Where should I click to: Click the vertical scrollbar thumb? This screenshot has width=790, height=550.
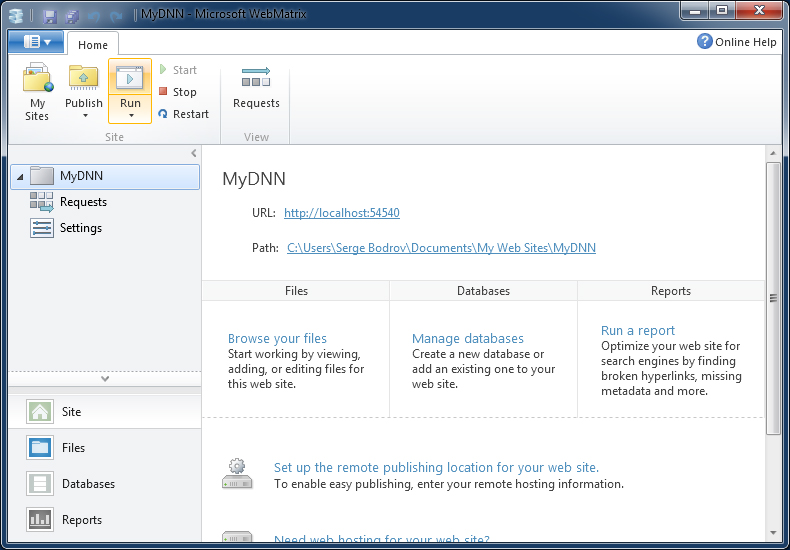773,298
